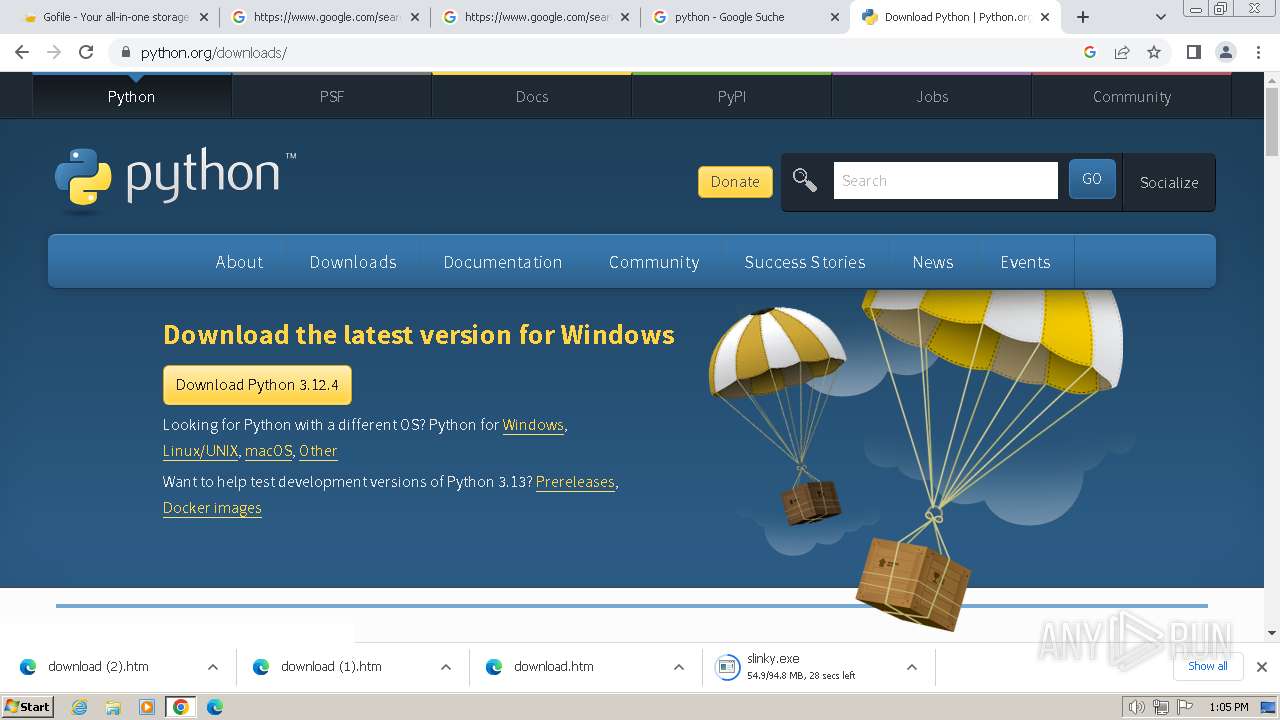The image size is (1280, 720).
Task: Open Internet Explorer from taskbar
Action: pyautogui.click(x=80, y=707)
